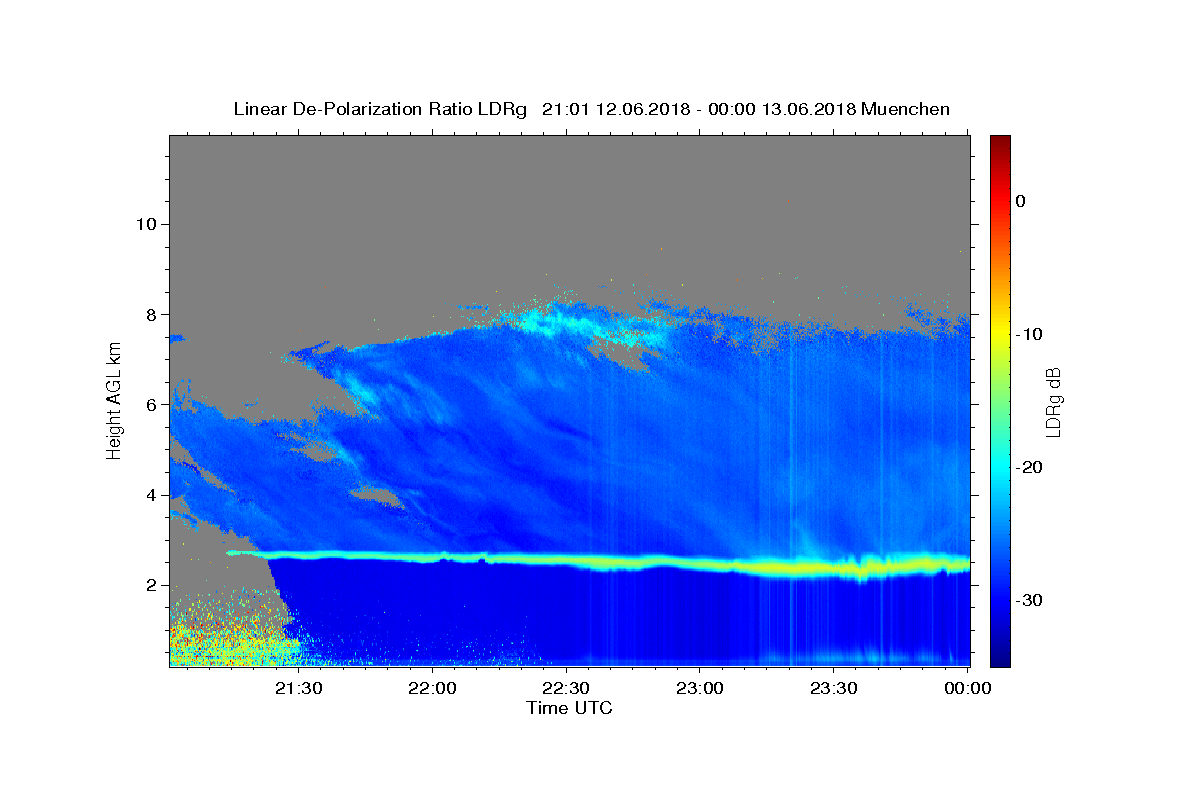Click the colorbar value -20
Image resolution: width=1200 pixels, height=800 pixels.
pyautogui.click(x=1030, y=467)
